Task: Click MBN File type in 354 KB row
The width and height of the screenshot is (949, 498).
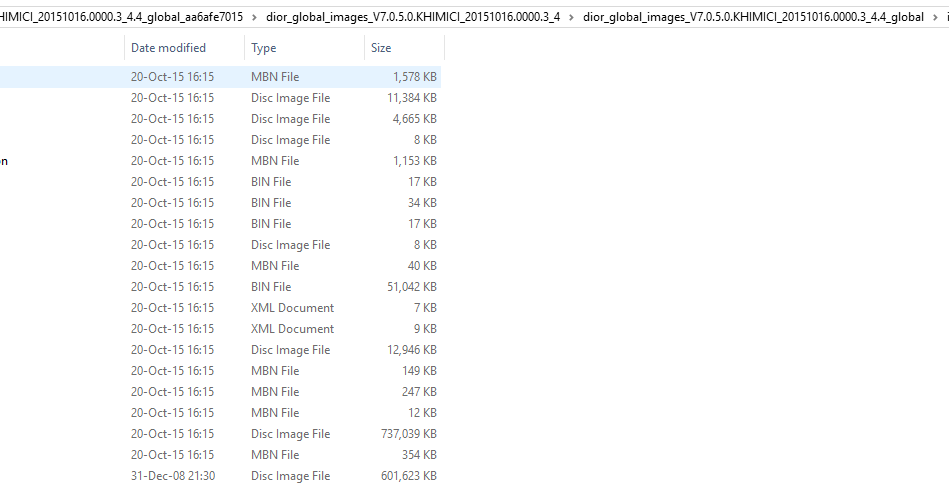Action: coord(275,454)
